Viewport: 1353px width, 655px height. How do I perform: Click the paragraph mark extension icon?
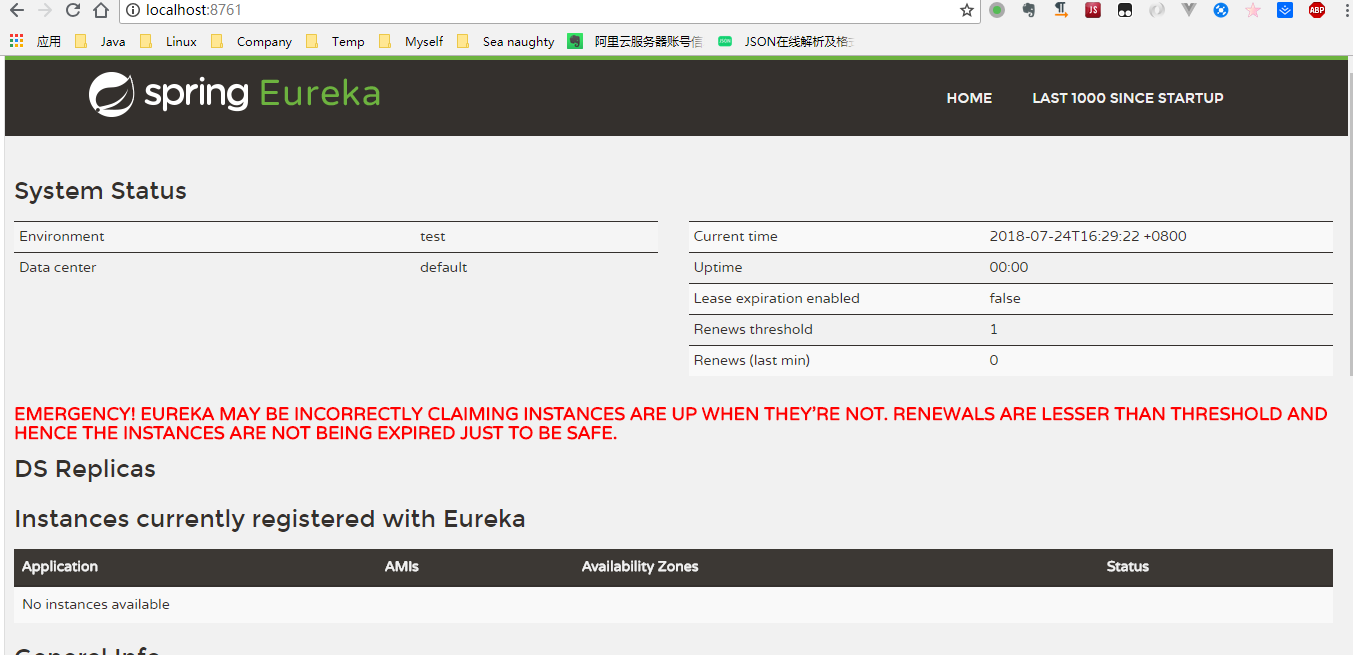(x=1061, y=10)
